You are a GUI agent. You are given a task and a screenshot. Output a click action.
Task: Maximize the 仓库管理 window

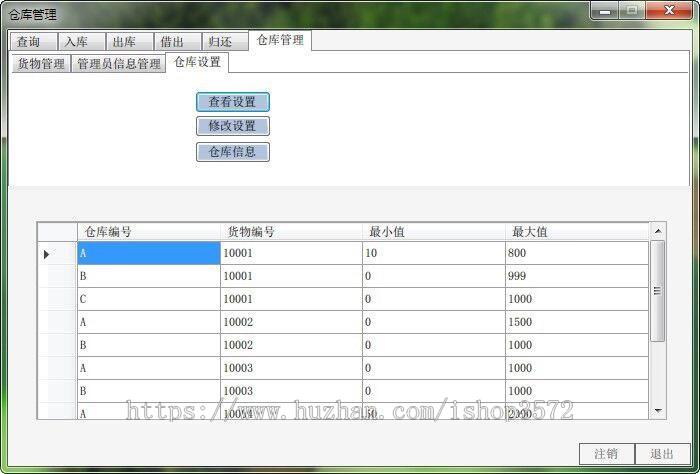631,11
